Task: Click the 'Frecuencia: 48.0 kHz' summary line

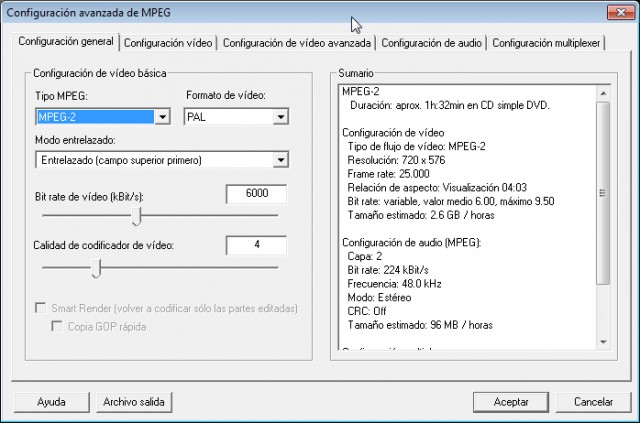Action: coord(394,284)
